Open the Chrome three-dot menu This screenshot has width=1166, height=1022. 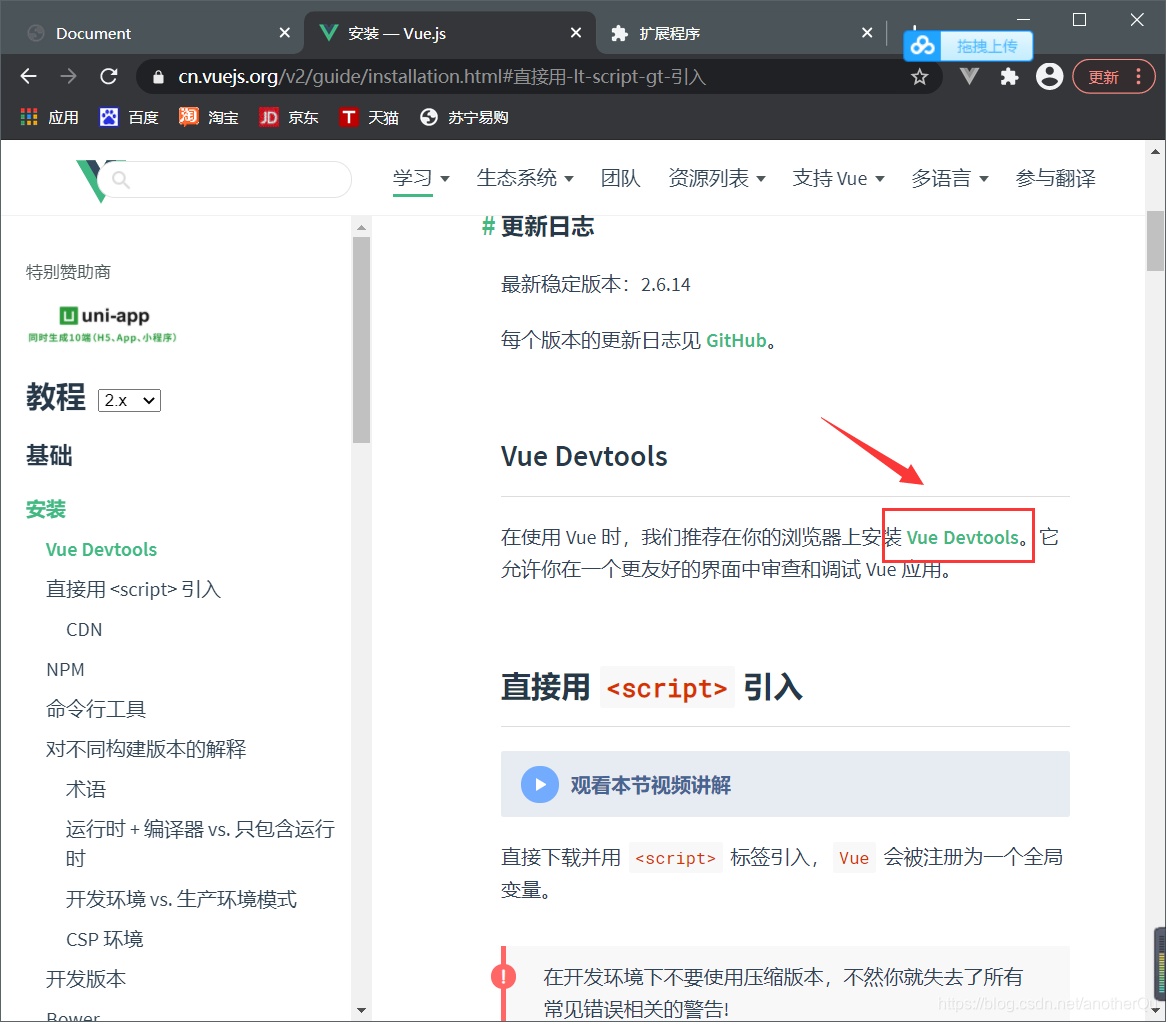[x=1138, y=77]
